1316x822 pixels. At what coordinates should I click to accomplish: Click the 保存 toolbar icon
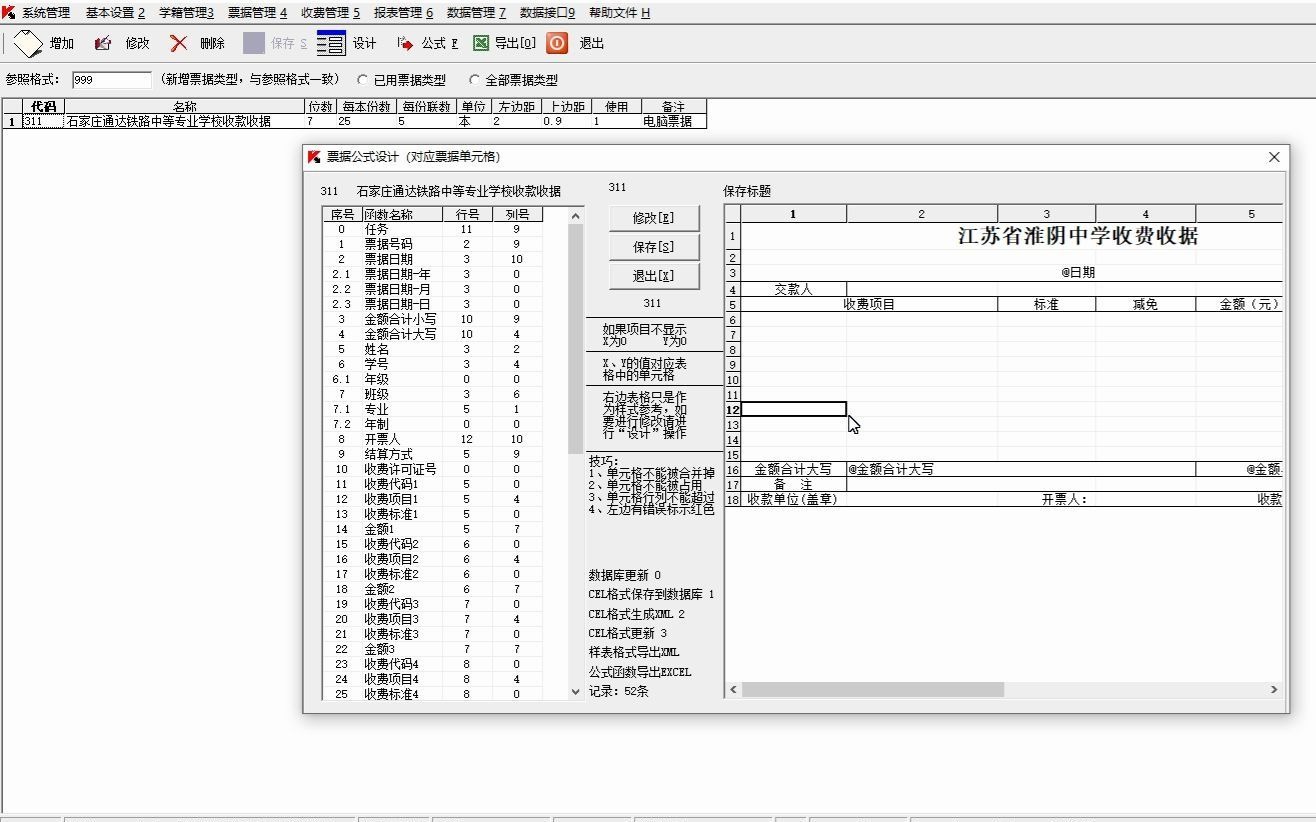tap(254, 43)
